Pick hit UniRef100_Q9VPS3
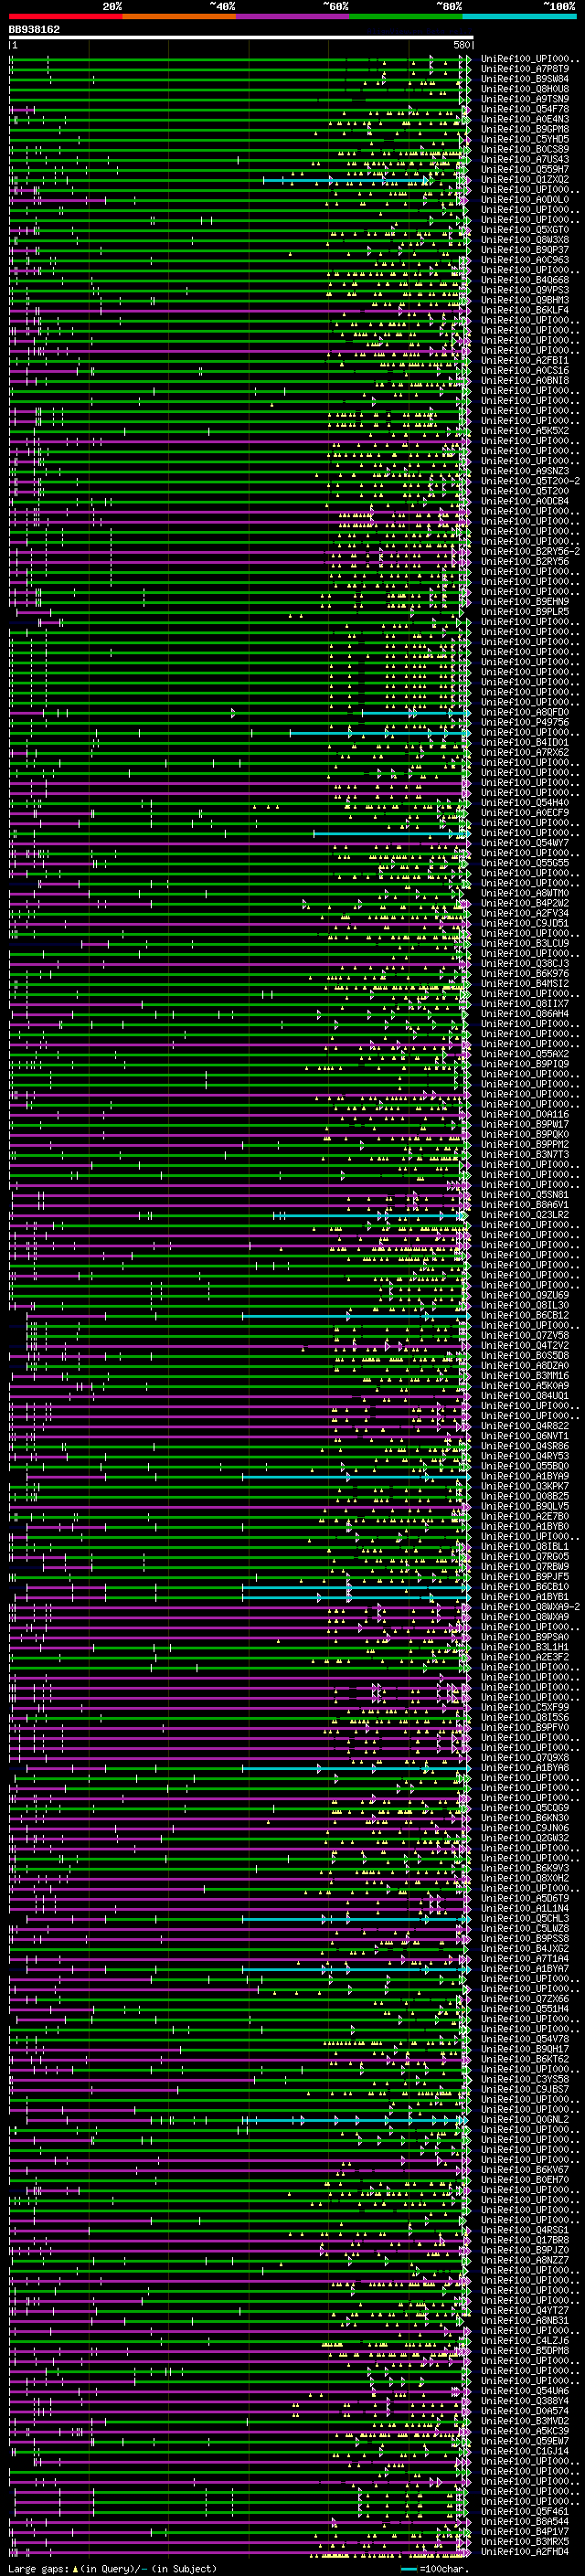Viewport: 585px width, 2576px height. coord(525,290)
